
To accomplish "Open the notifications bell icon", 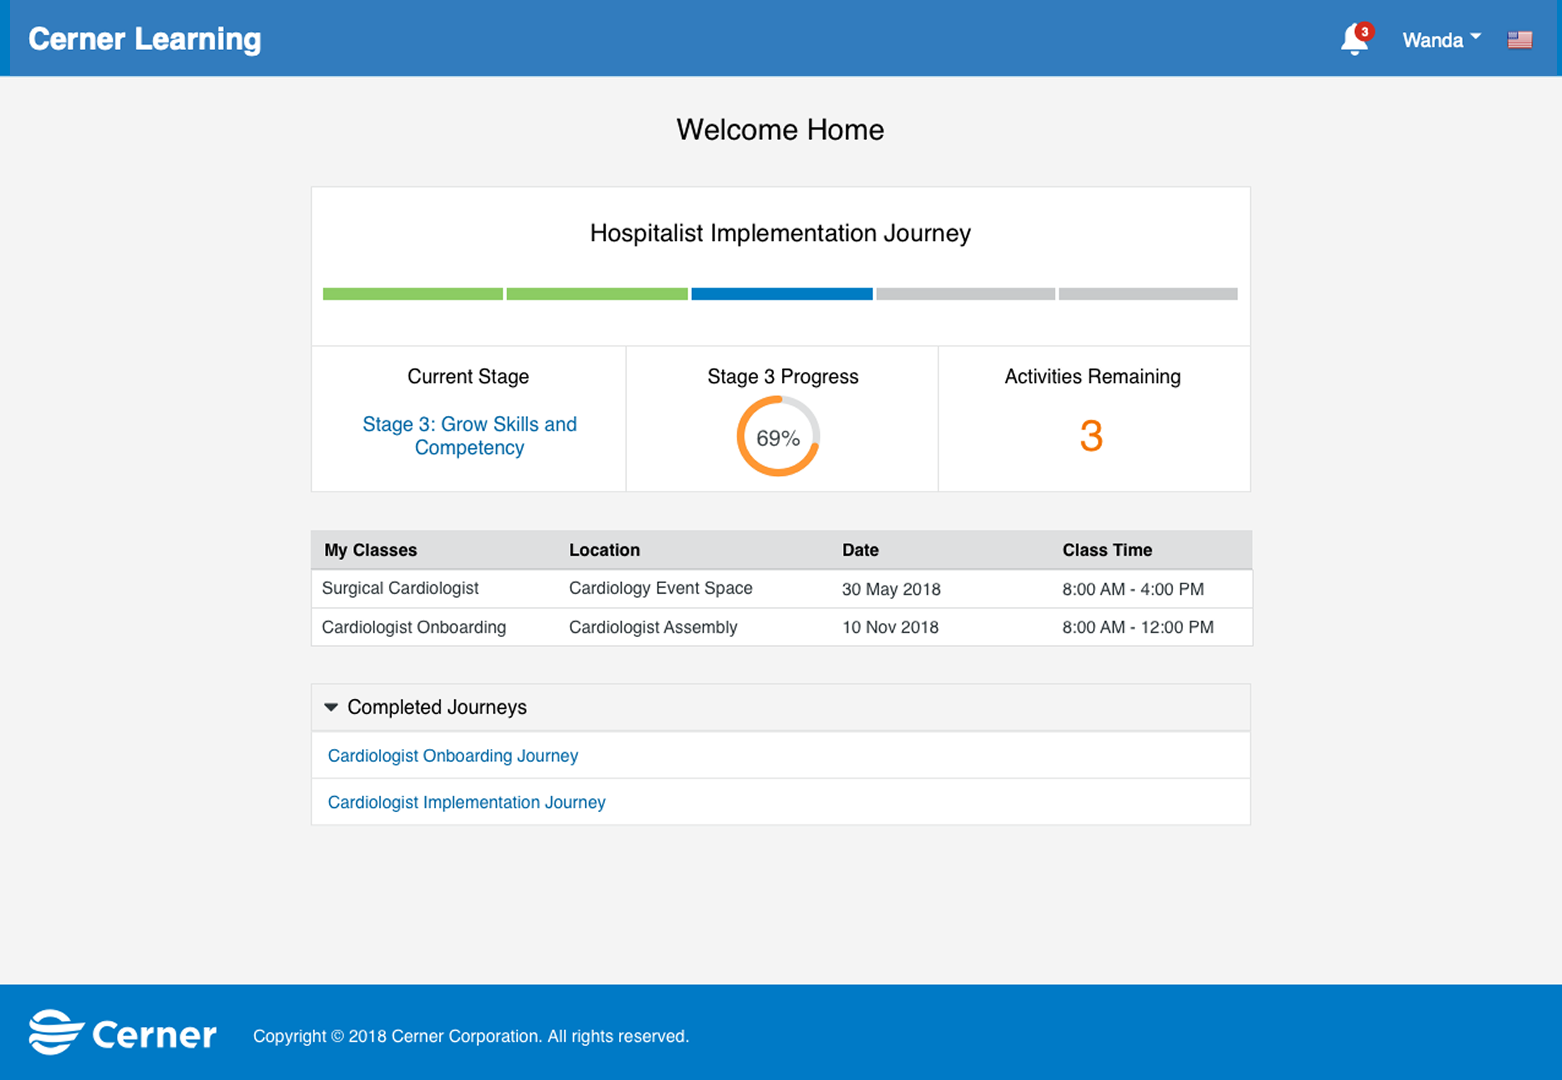I will pyautogui.click(x=1355, y=39).
